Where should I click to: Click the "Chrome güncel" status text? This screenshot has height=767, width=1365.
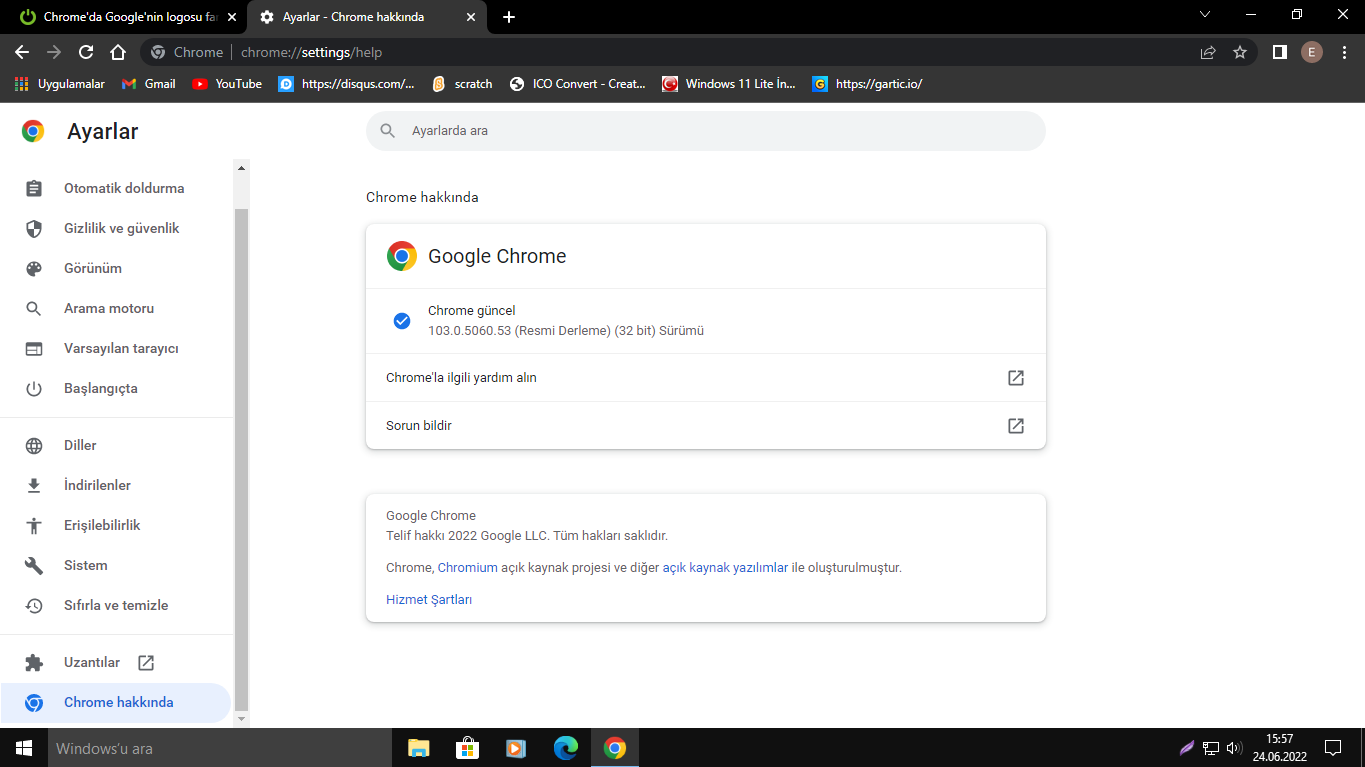(472, 311)
